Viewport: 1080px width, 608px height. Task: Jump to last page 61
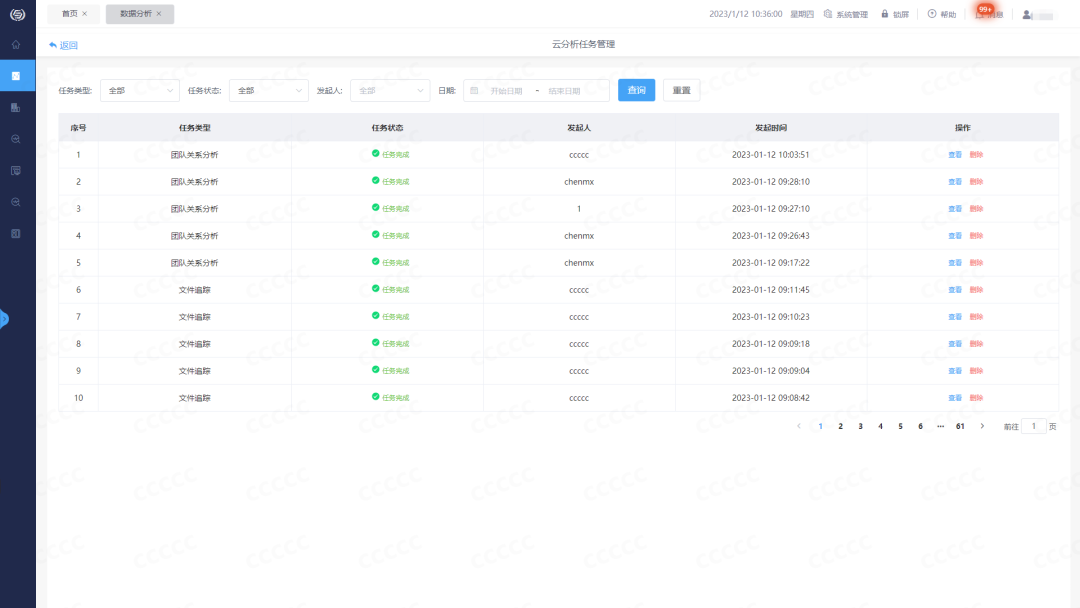point(960,426)
